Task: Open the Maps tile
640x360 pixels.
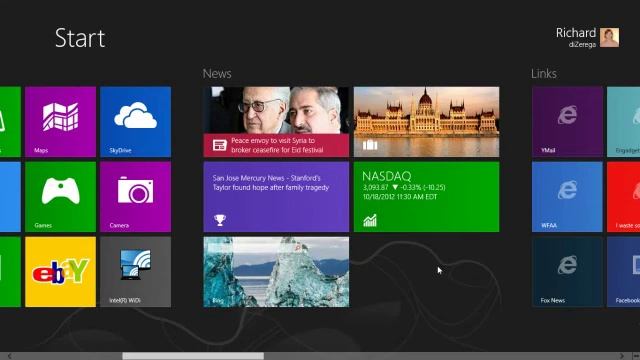Action: coord(60,122)
